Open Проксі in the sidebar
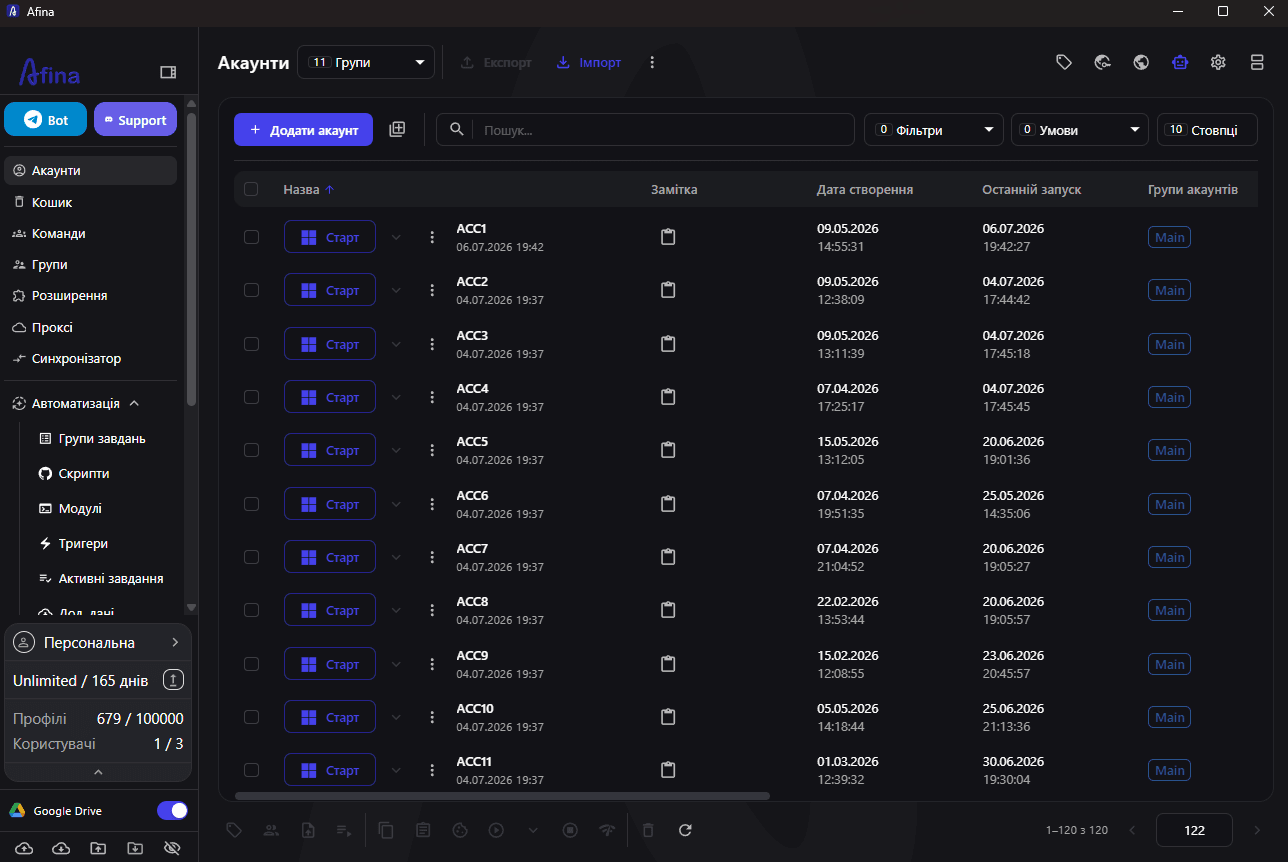The width and height of the screenshot is (1288, 862). (90, 327)
